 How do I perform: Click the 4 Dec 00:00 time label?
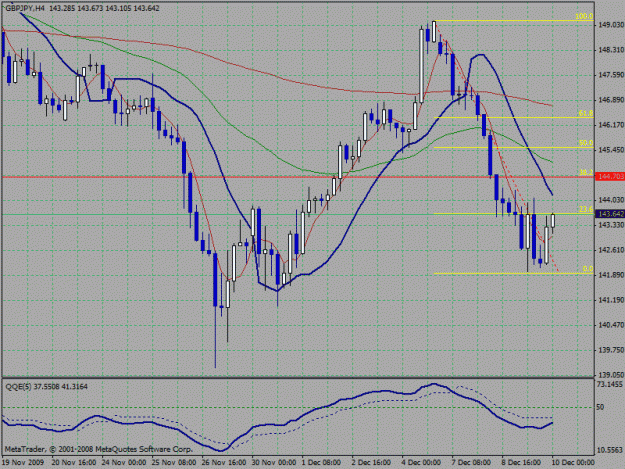pyautogui.click(x=421, y=463)
